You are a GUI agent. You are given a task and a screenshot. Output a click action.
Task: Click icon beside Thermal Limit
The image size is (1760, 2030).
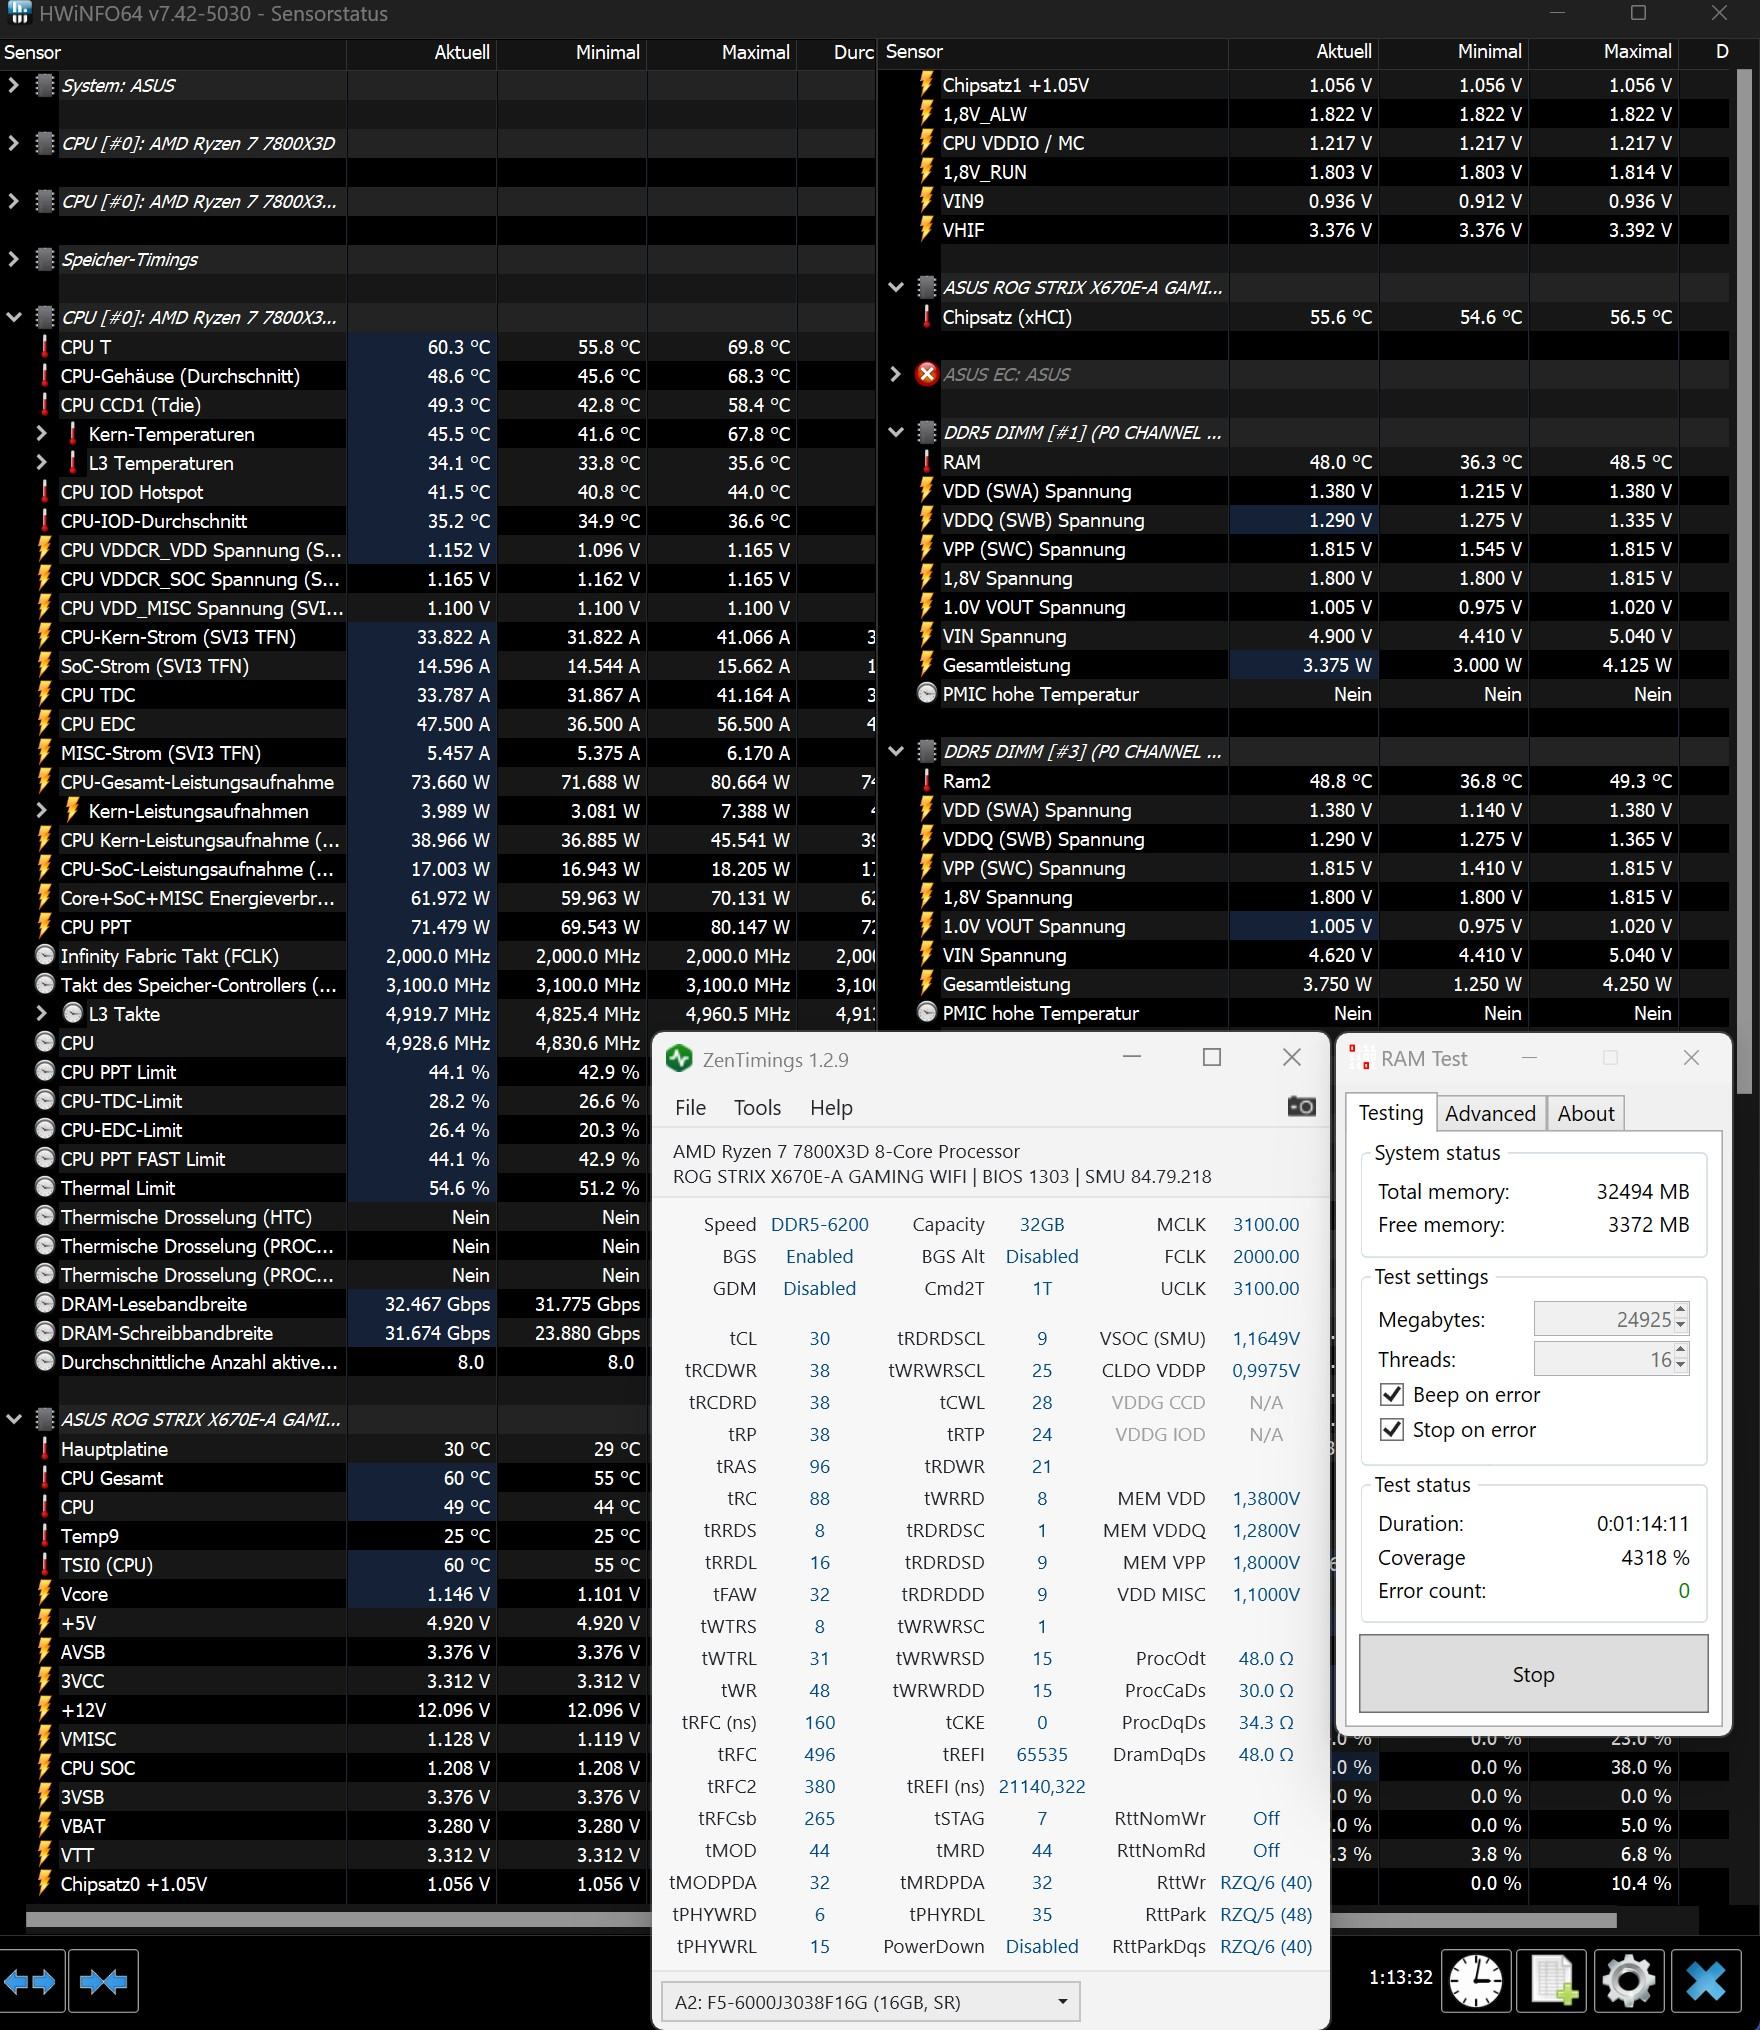coord(44,1188)
